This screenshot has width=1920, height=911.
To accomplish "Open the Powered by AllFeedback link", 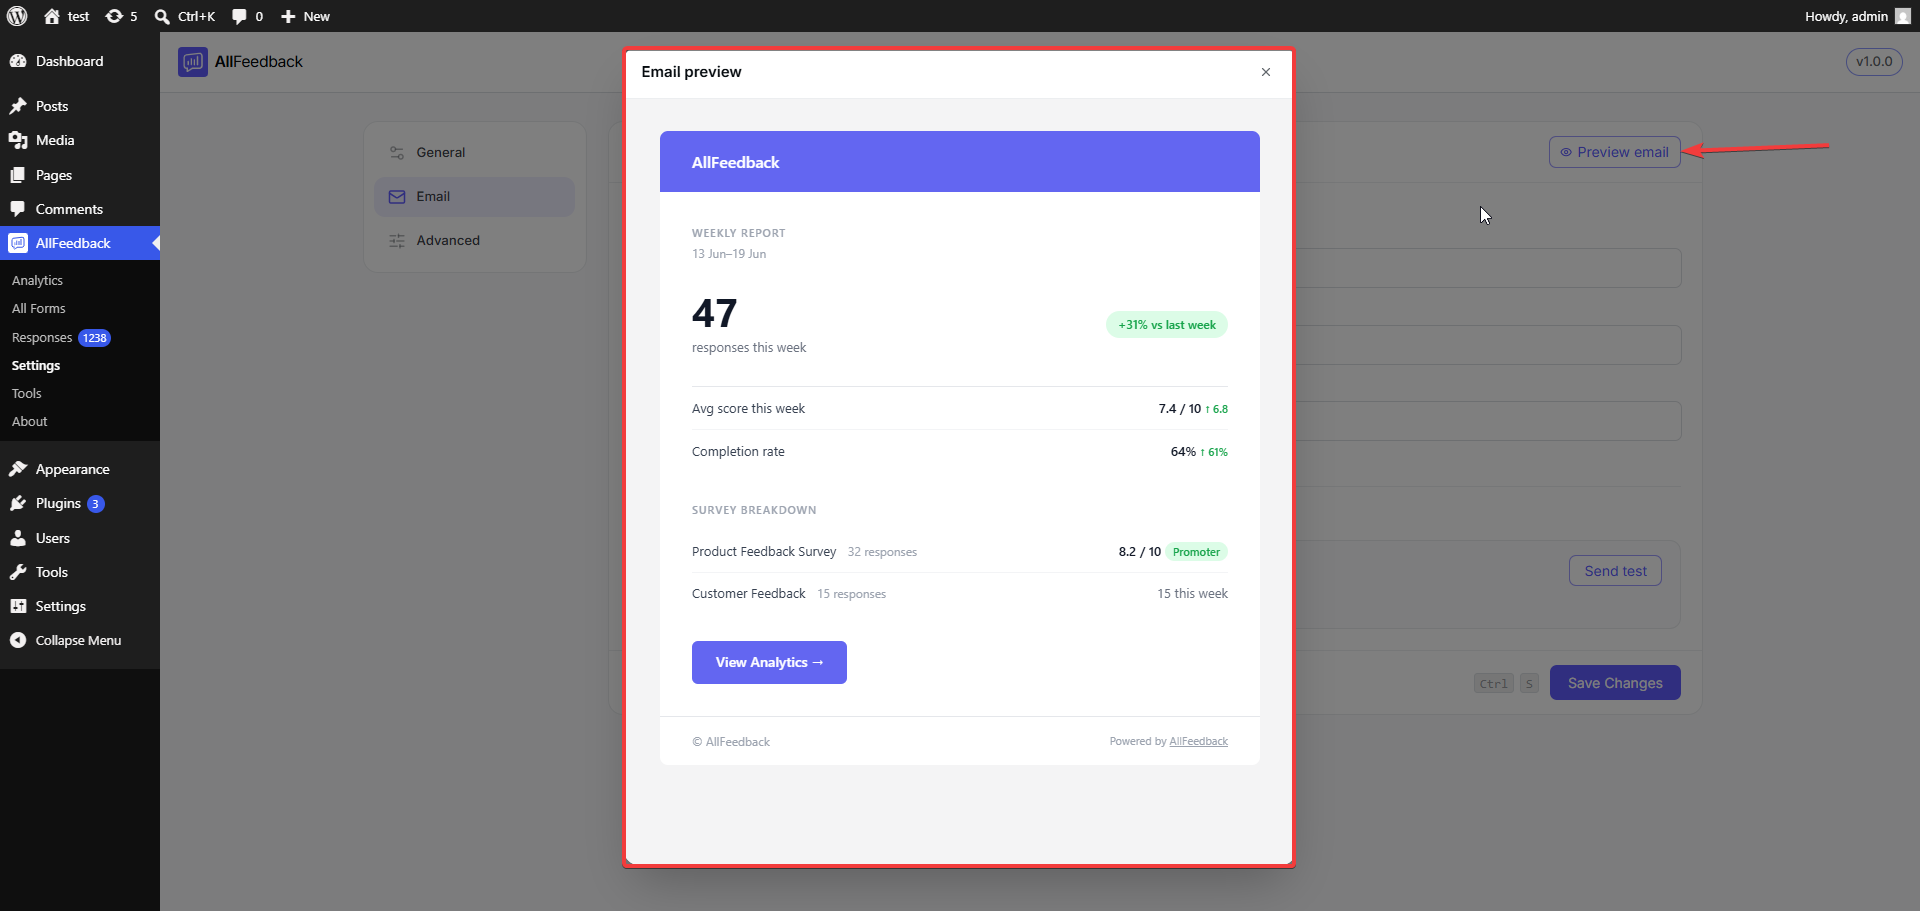I will [x=1198, y=742].
